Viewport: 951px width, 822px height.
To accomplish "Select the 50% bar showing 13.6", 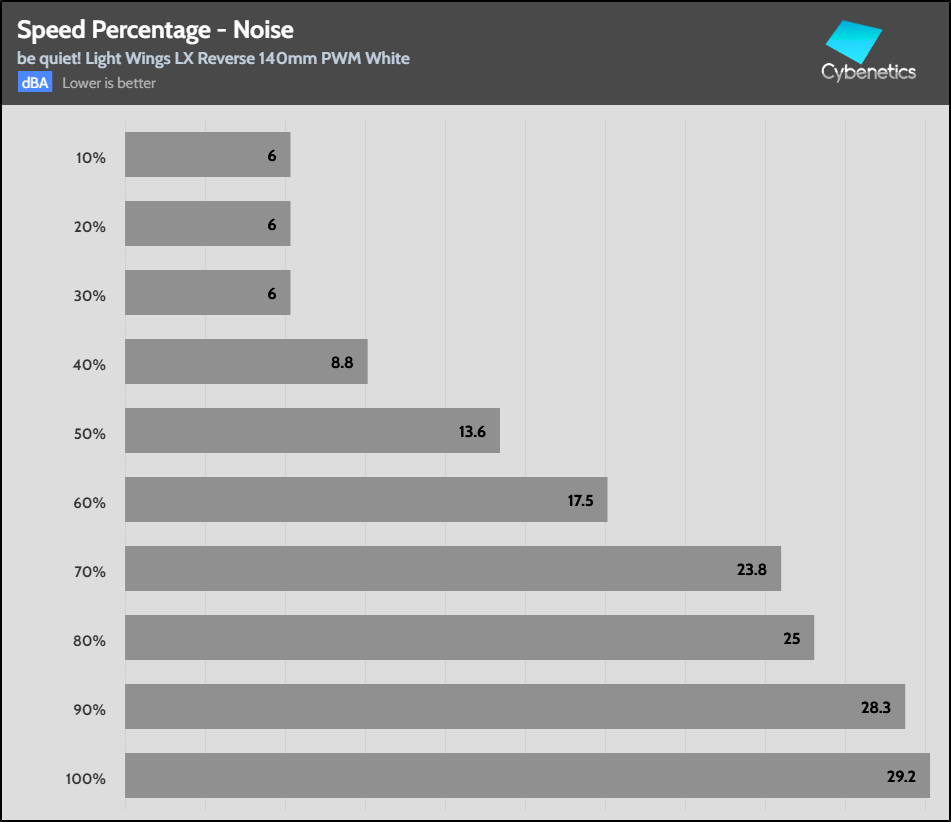I will [312, 431].
